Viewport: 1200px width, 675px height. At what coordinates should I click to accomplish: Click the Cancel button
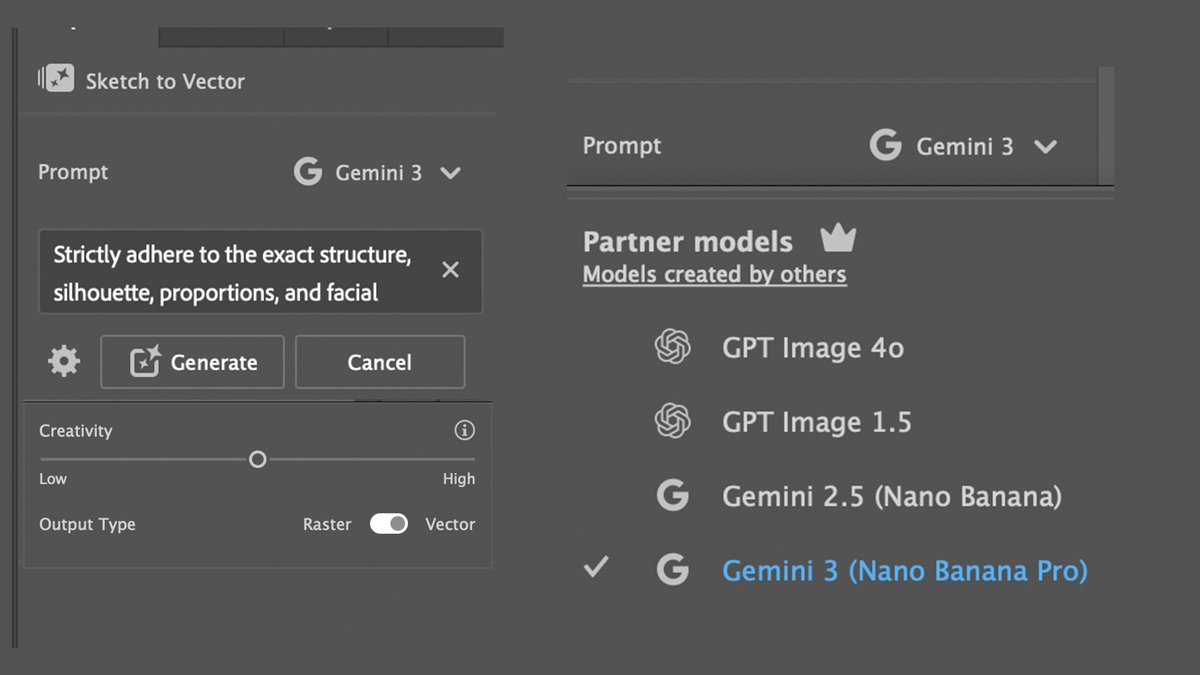[x=380, y=362]
